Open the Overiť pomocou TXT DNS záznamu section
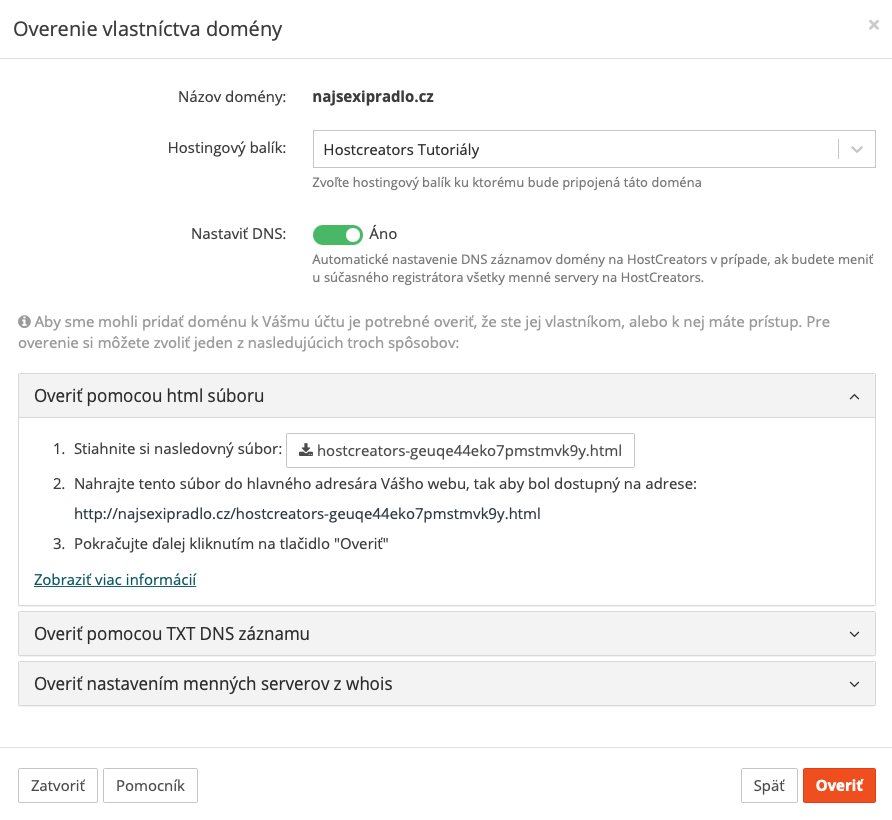Viewport: 892px width, 820px height. [x=447, y=634]
